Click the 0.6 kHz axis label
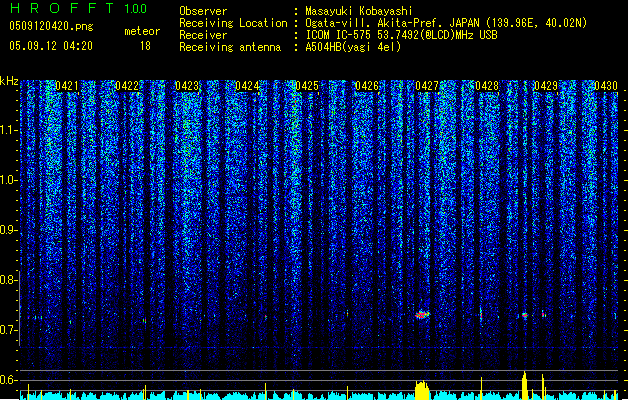The width and height of the screenshot is (629, 400). (x=9, y=380)
